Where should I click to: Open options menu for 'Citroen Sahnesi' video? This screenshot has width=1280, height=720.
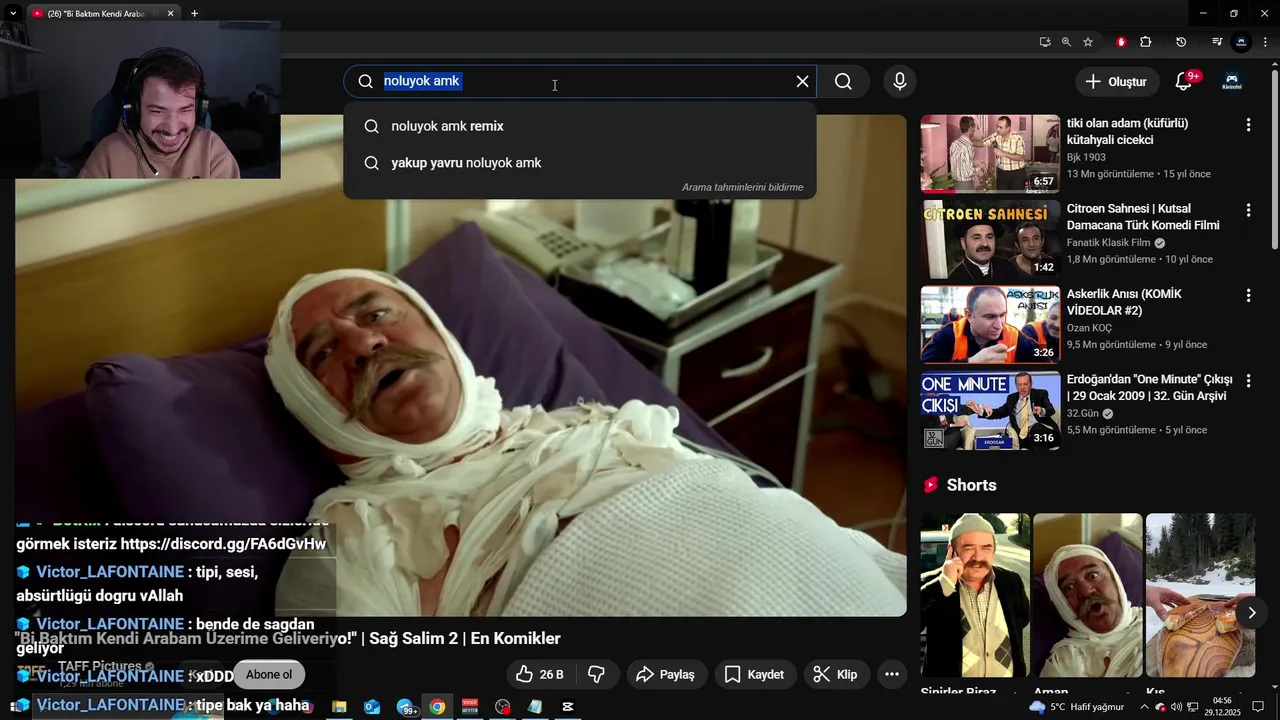(1248, 210)
